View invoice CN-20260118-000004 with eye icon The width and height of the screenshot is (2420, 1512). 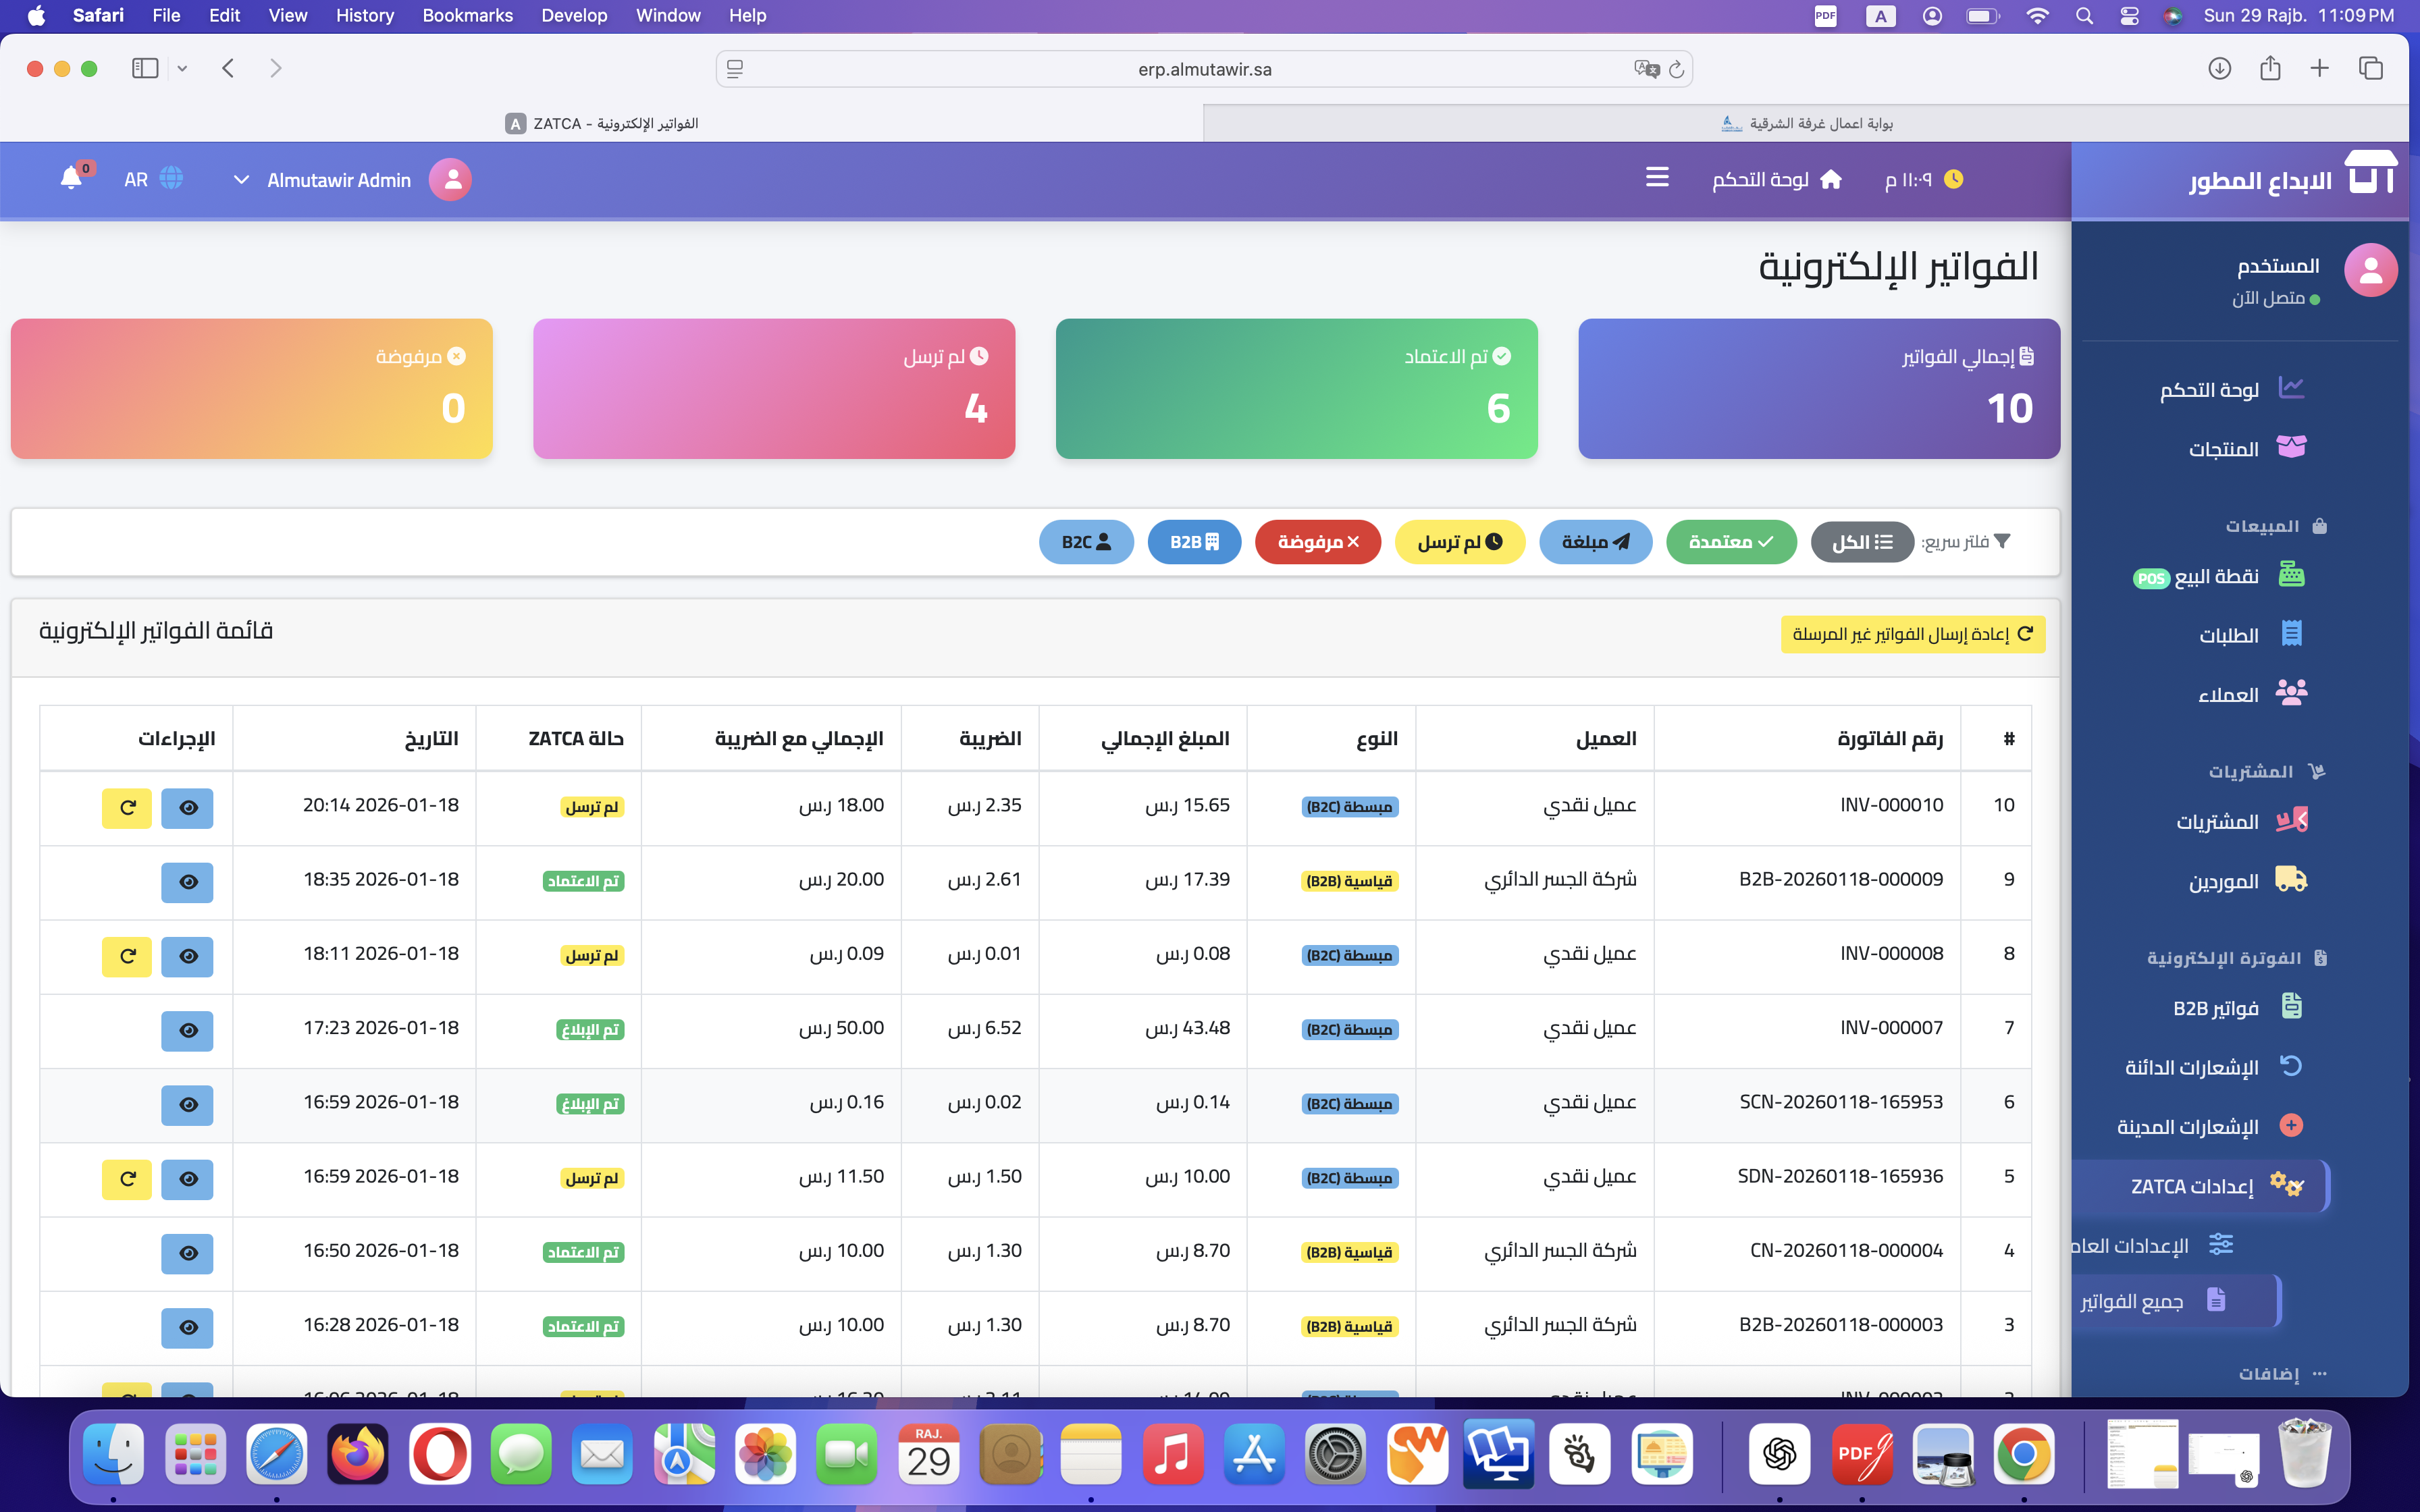tap(188, 1253)
